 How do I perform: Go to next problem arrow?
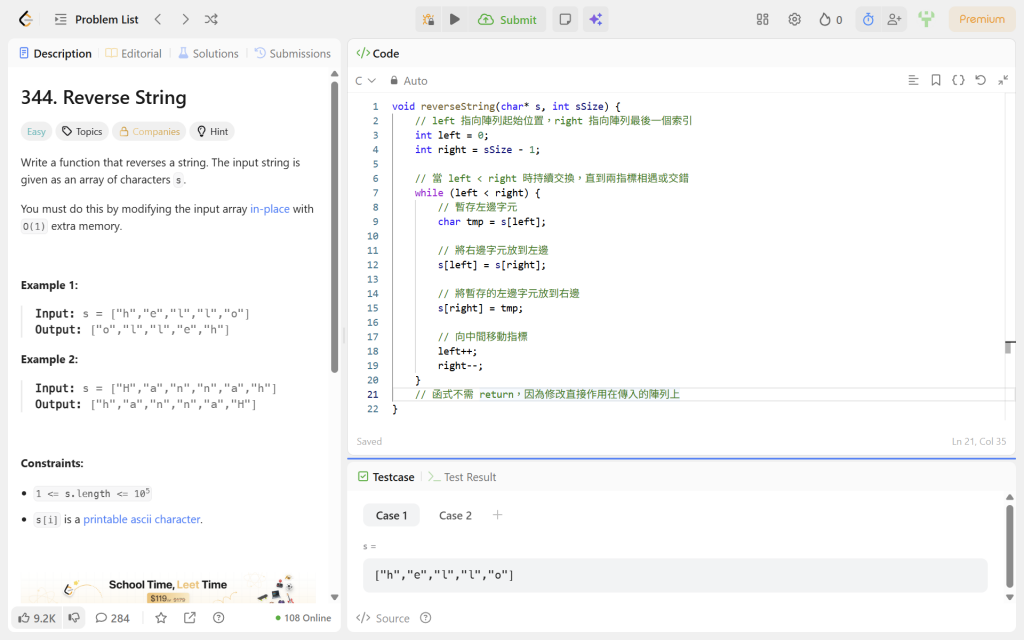(x=185, y=20)
